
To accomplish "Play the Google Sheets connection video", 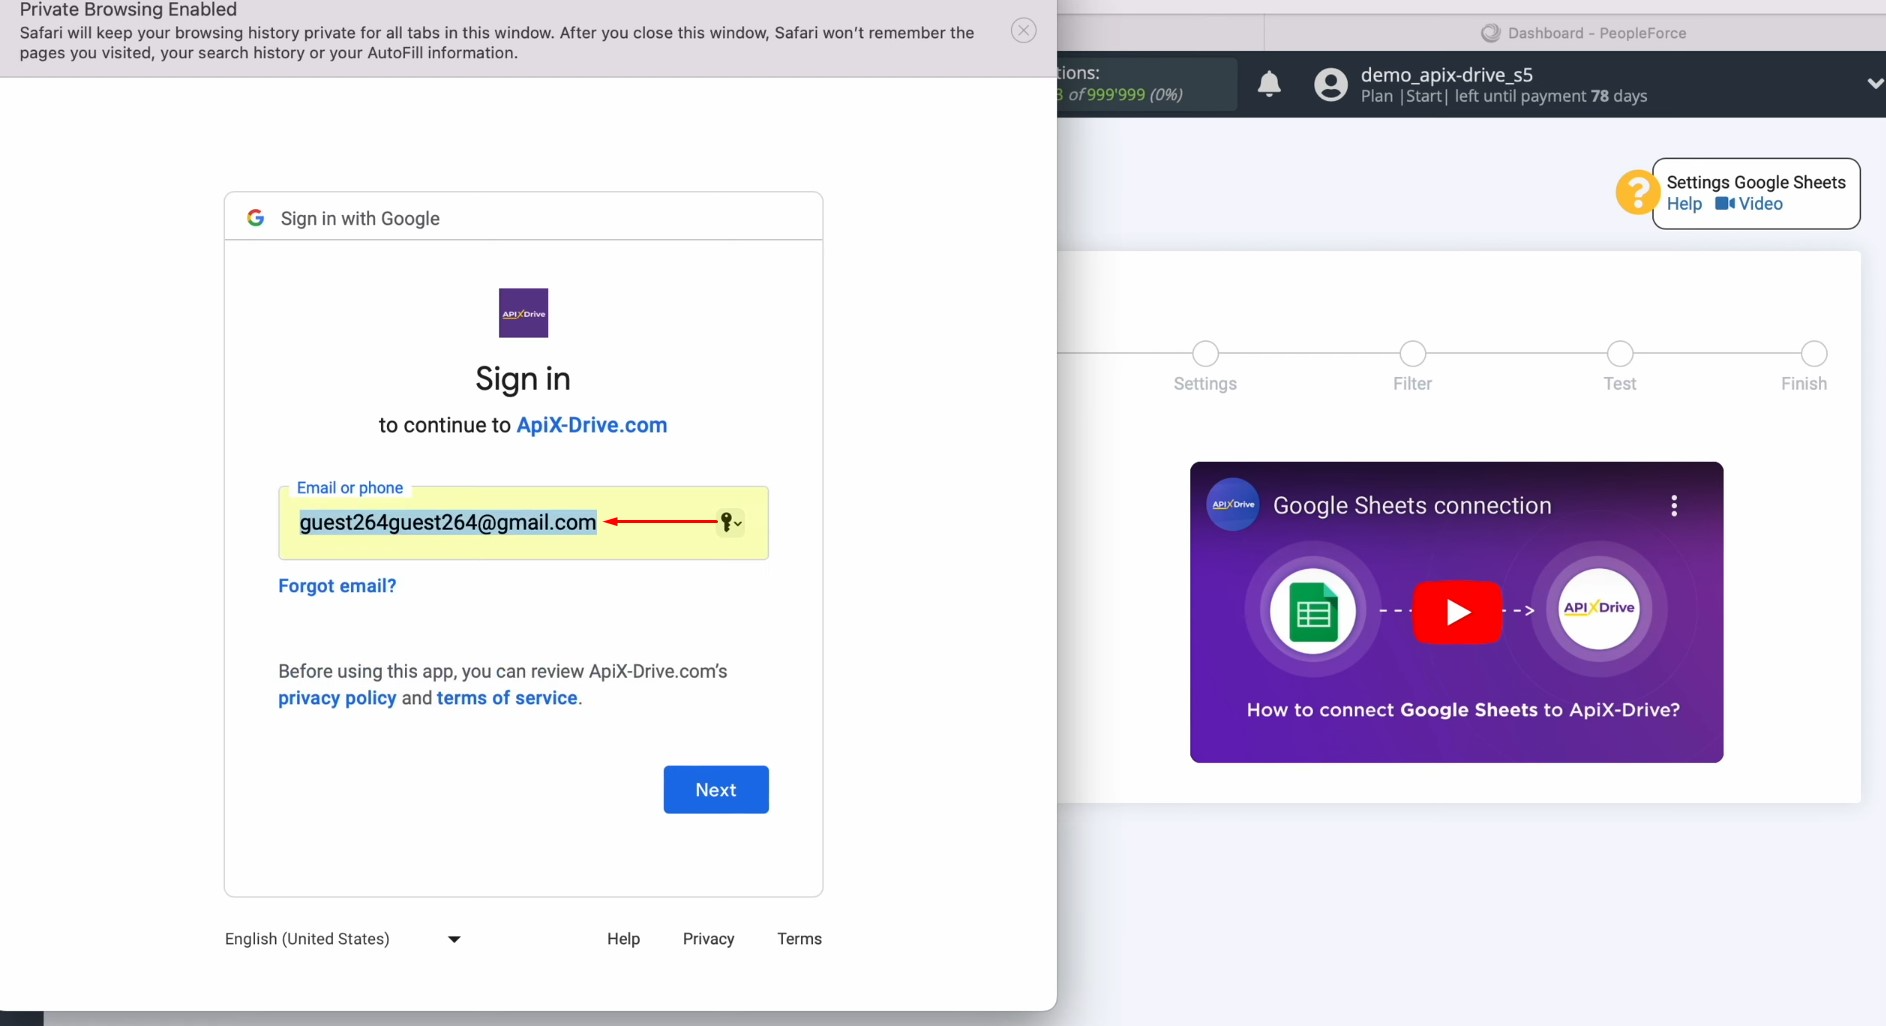I will click(1457, 611).
